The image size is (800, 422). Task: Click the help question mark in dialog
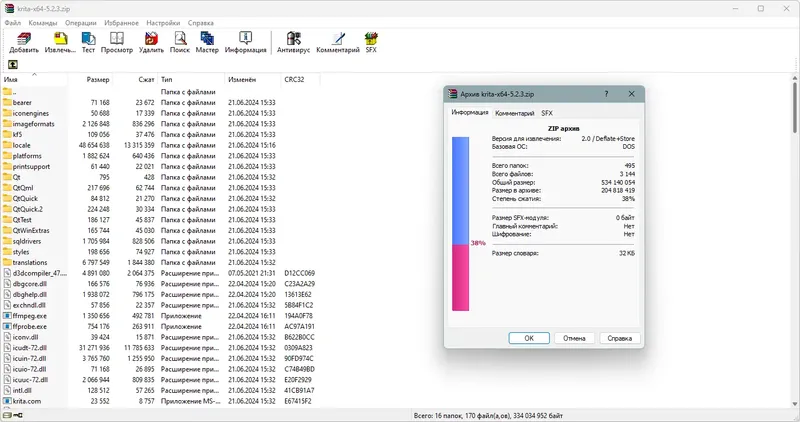click(x=606, y=94)
